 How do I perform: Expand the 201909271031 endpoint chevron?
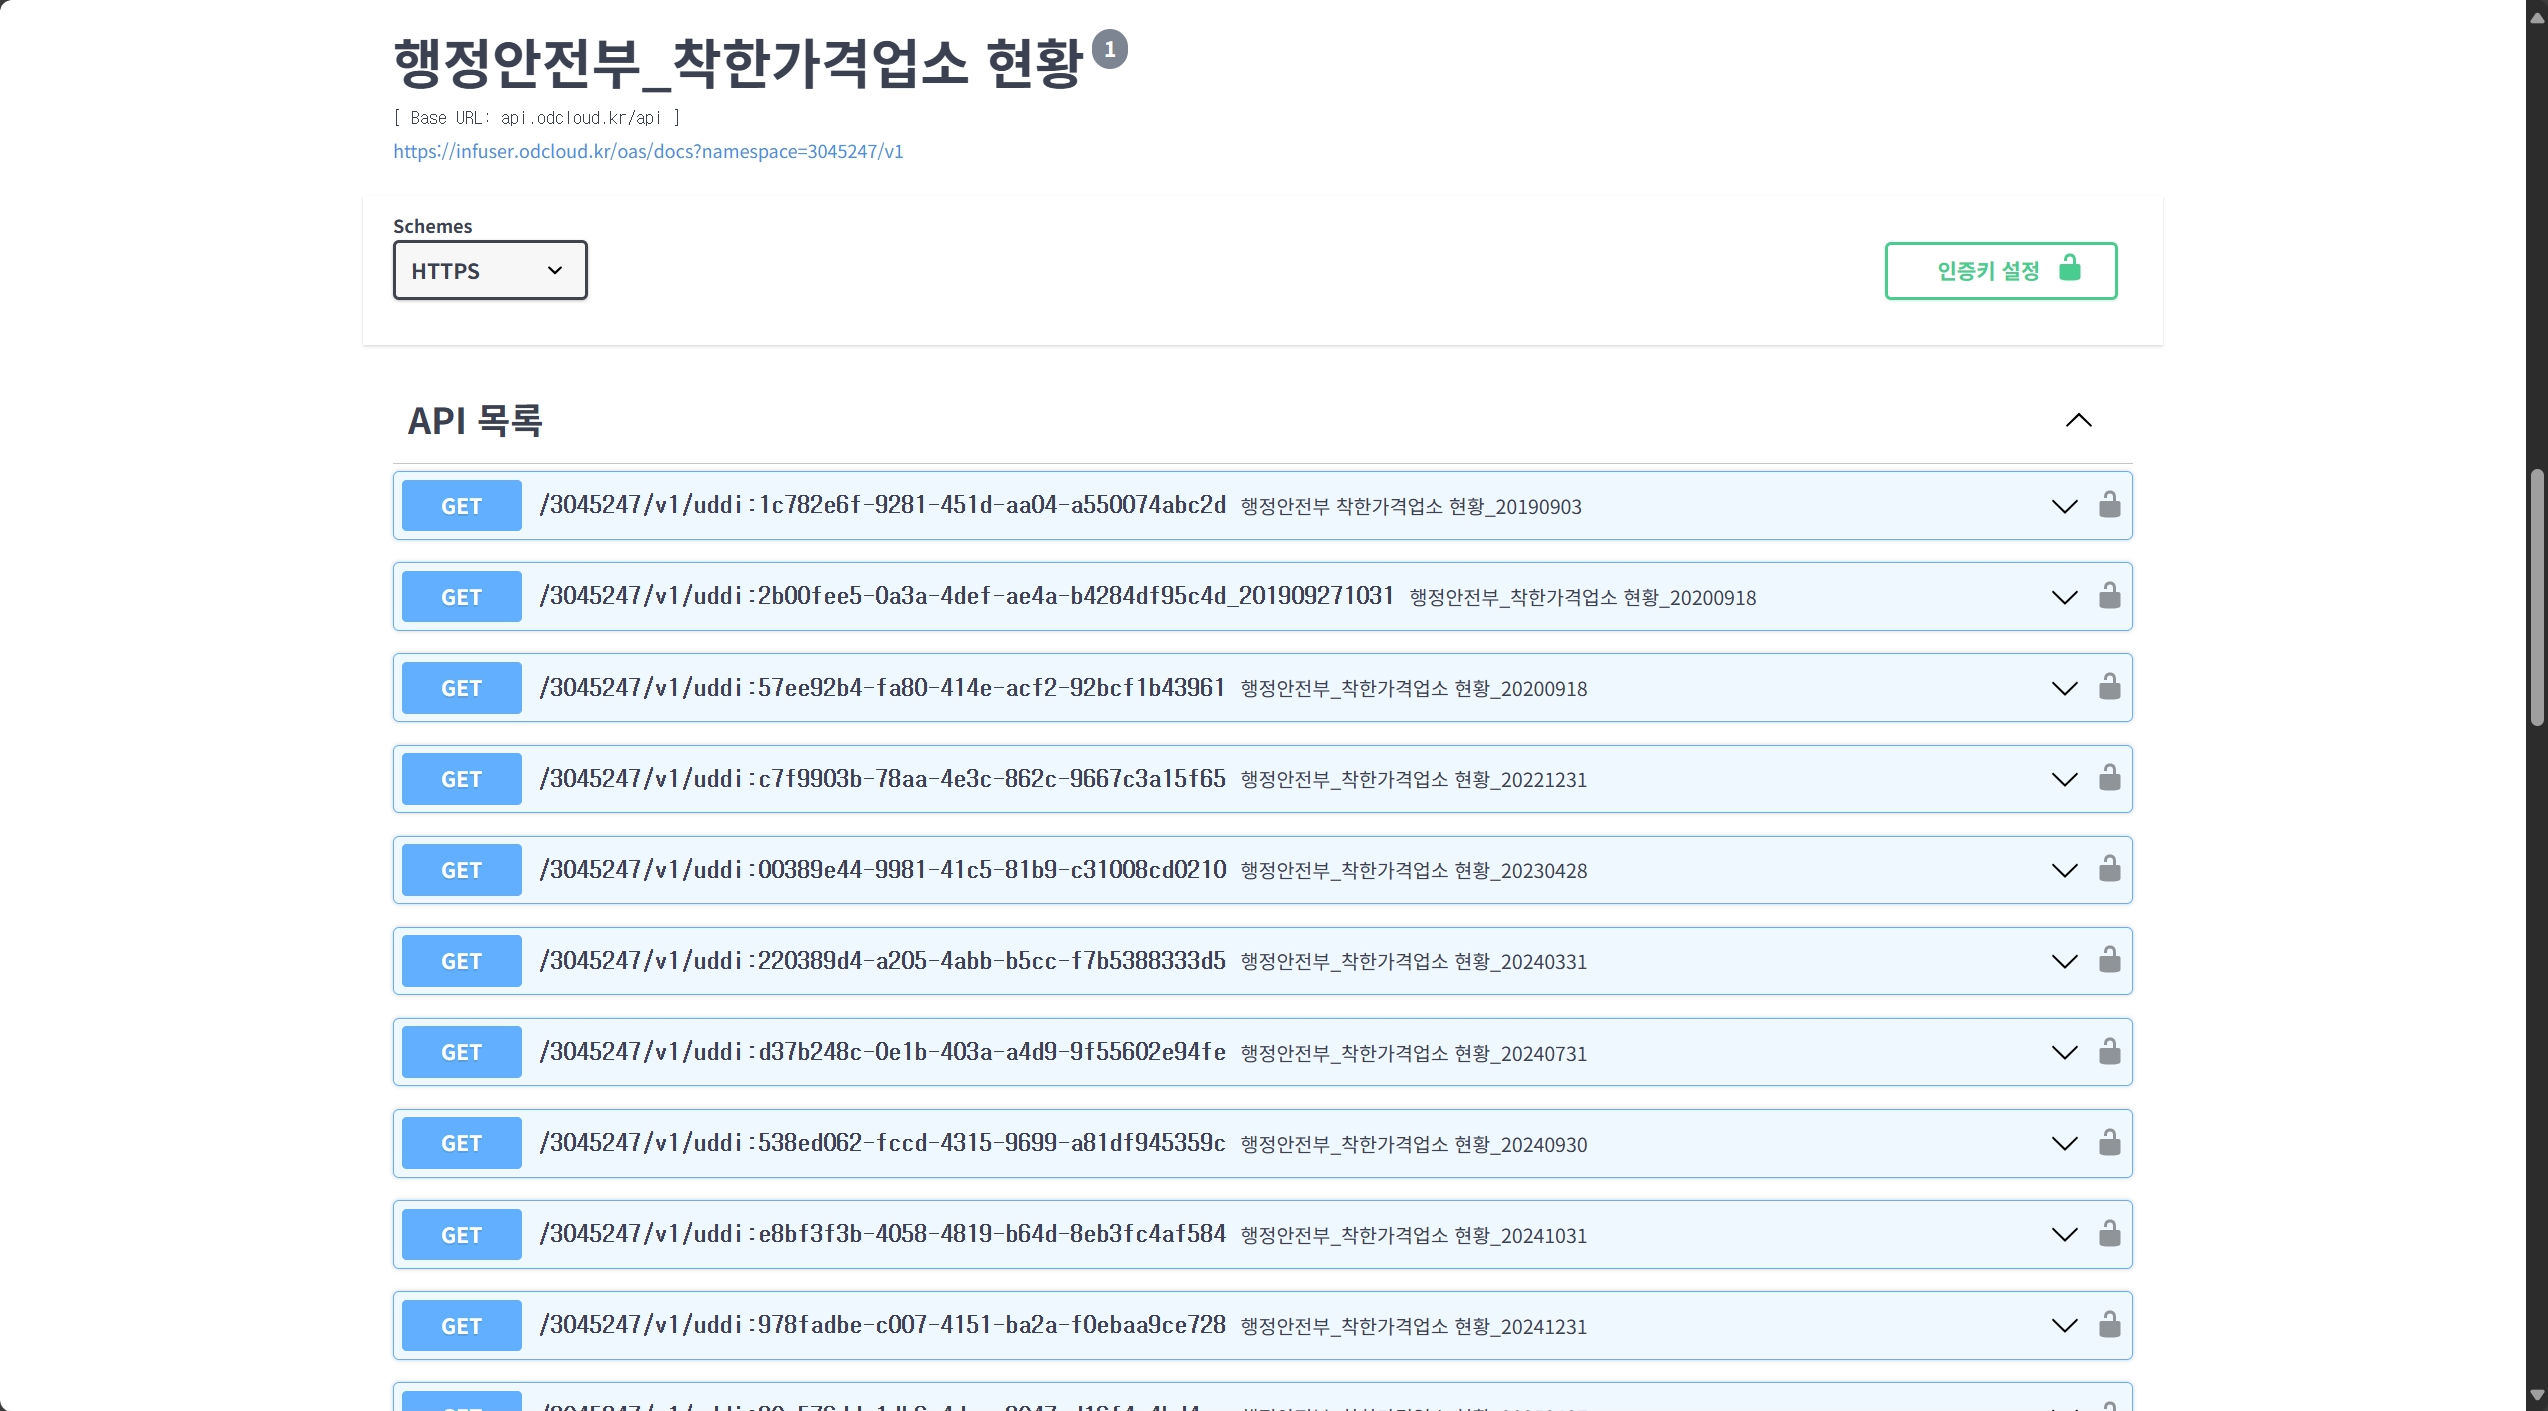point(2064,597)
